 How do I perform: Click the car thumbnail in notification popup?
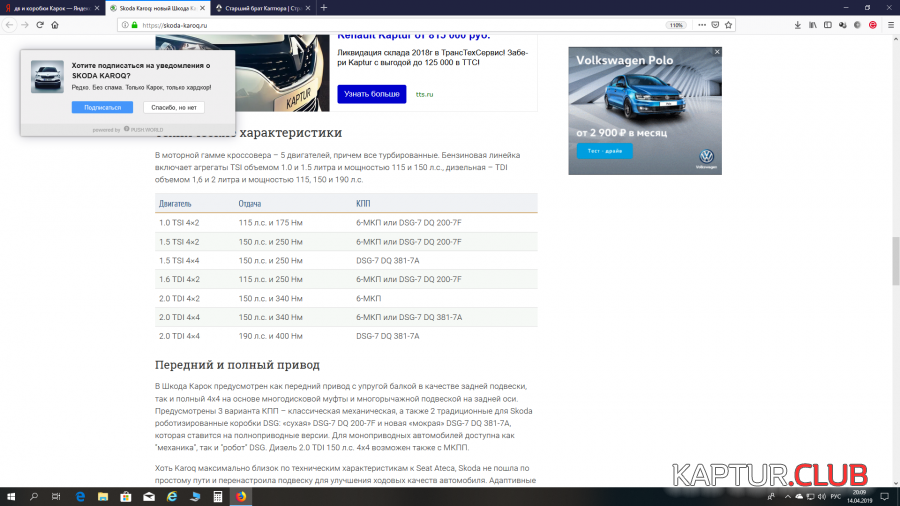click(47, 76)
